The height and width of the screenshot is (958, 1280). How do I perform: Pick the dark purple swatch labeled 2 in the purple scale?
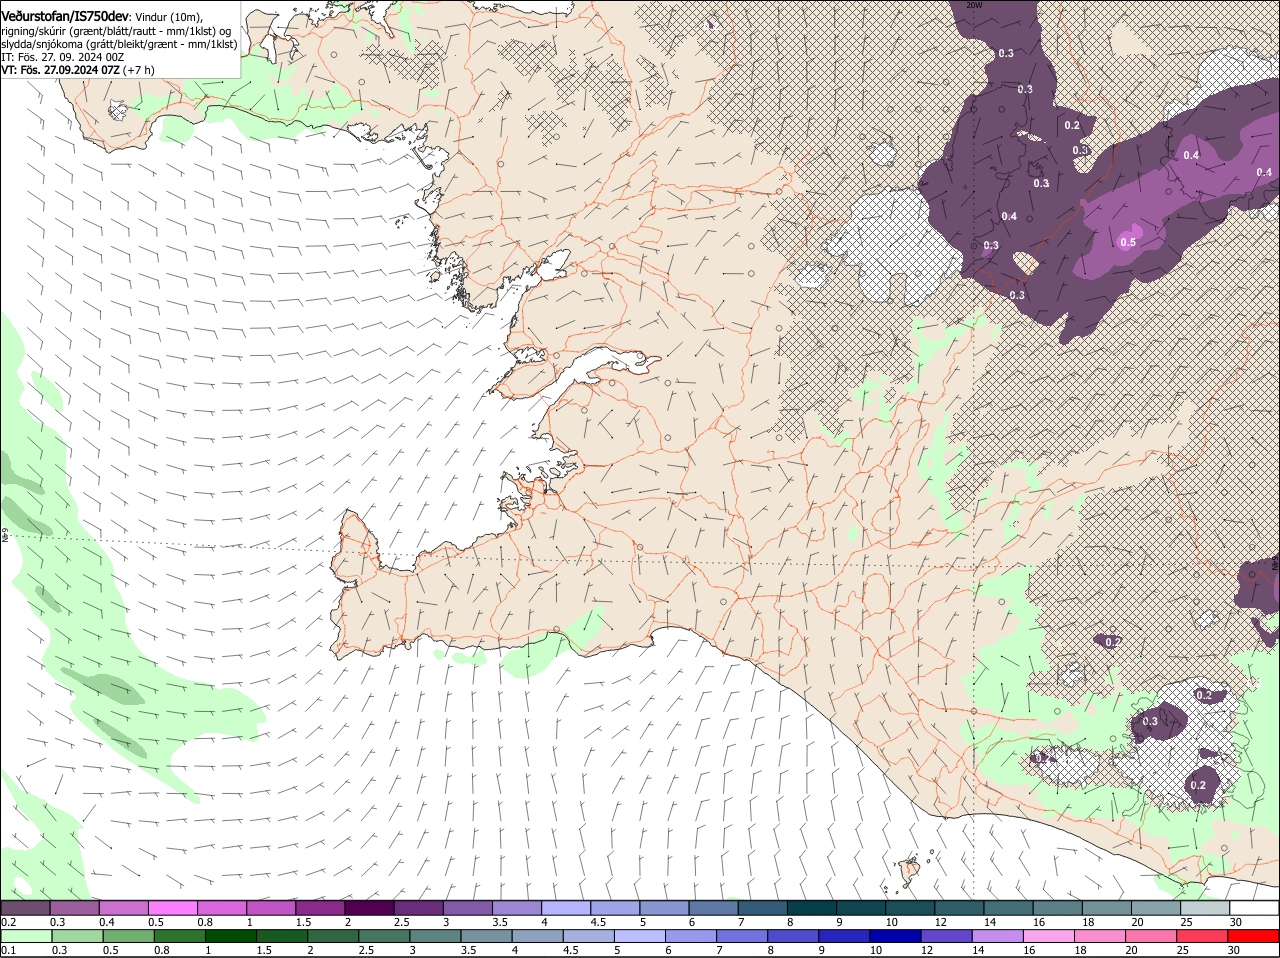369,908
